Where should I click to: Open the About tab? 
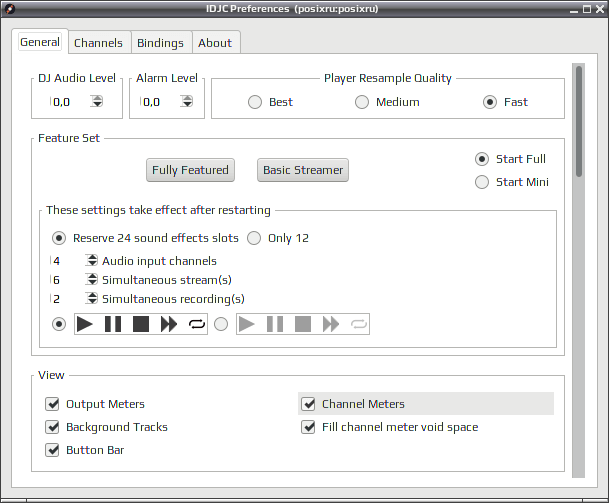click(215, 43)
